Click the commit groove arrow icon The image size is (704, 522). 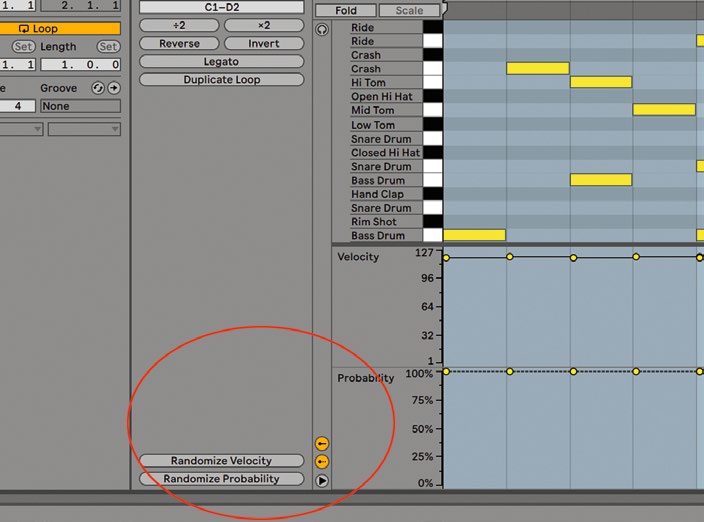114,88
